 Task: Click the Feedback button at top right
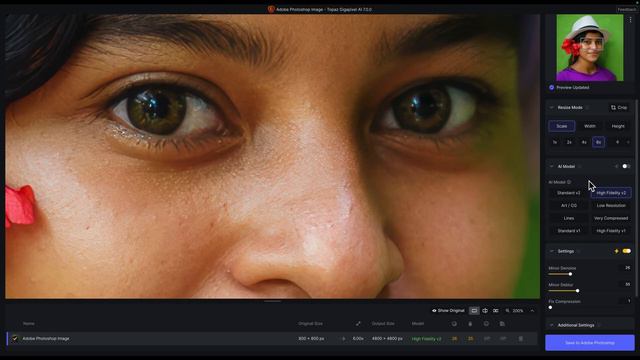(627, 9)
